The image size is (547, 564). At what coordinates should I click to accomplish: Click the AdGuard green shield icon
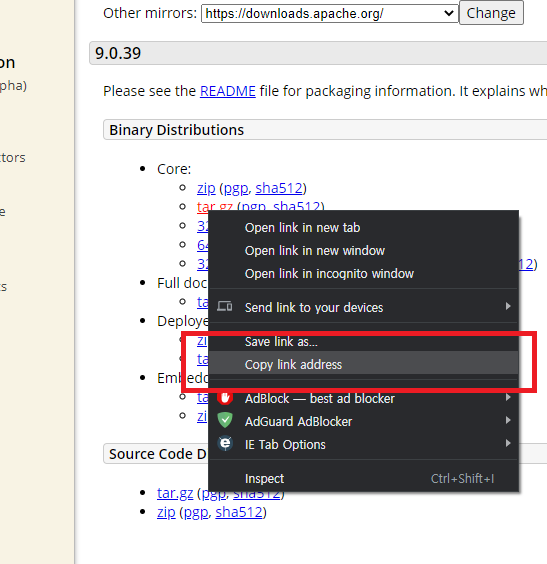point(225,420)
